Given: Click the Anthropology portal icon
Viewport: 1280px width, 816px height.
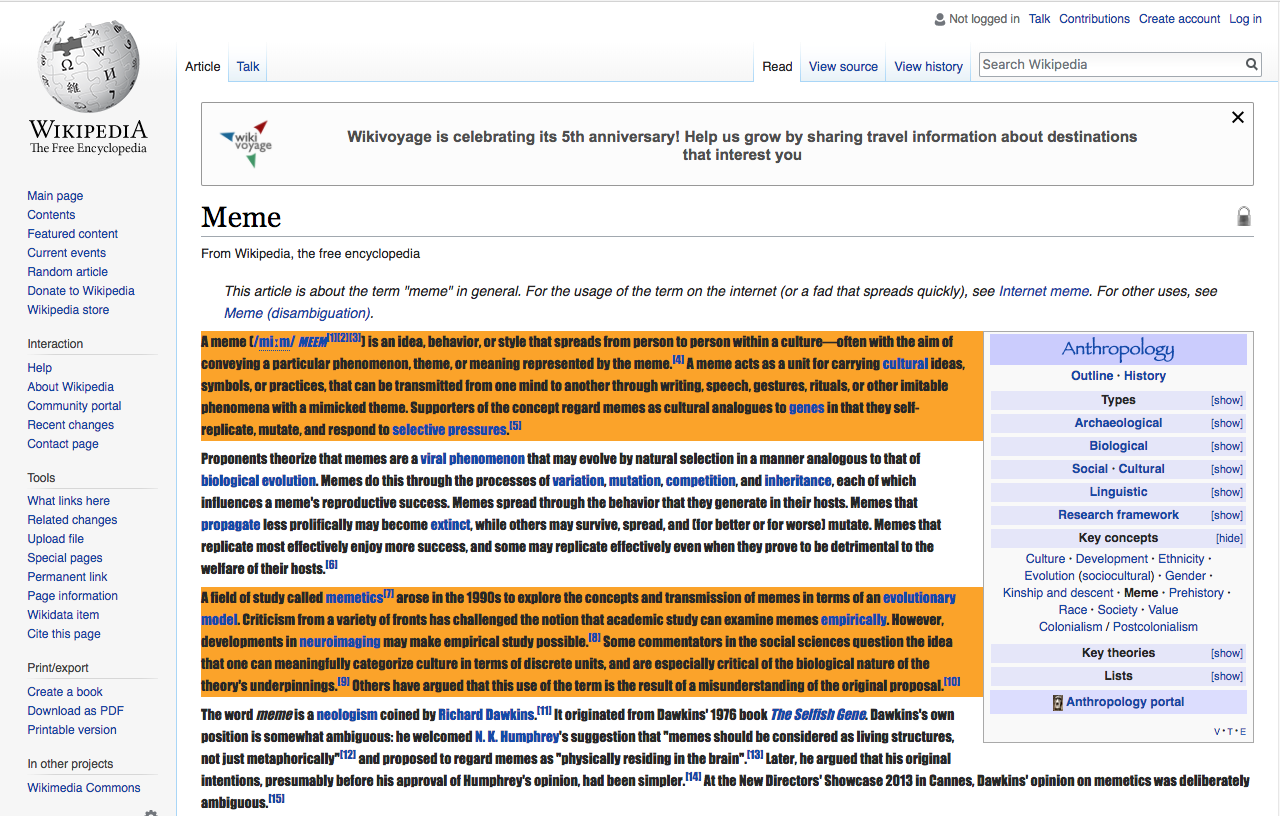Looking at the screenshot, I should coord(1058,703).
